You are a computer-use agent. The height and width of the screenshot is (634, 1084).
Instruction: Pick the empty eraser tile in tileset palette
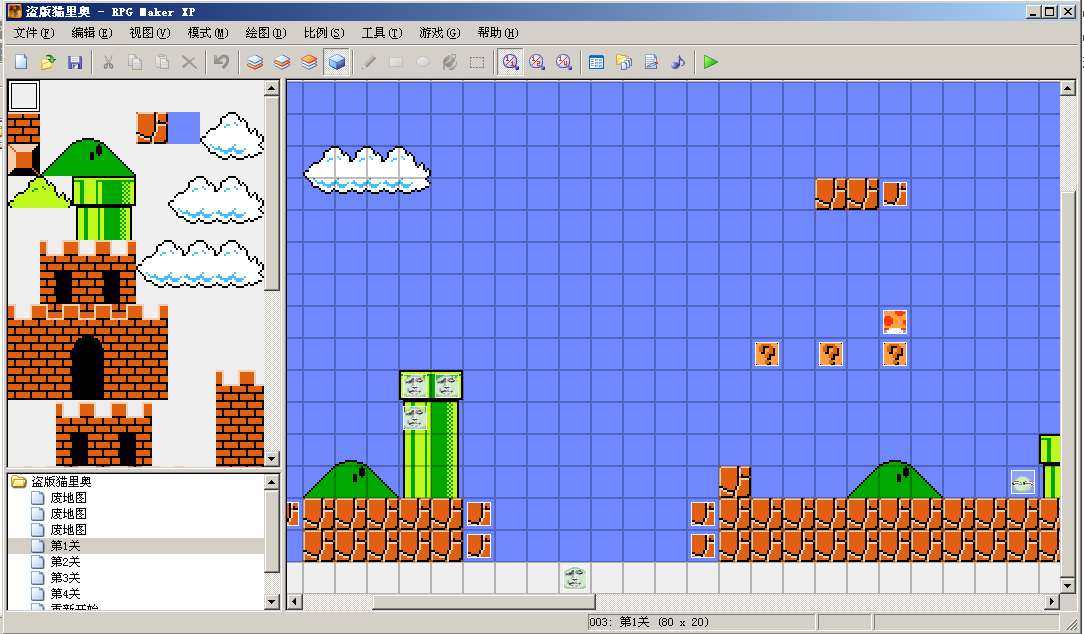pos(24,96)
